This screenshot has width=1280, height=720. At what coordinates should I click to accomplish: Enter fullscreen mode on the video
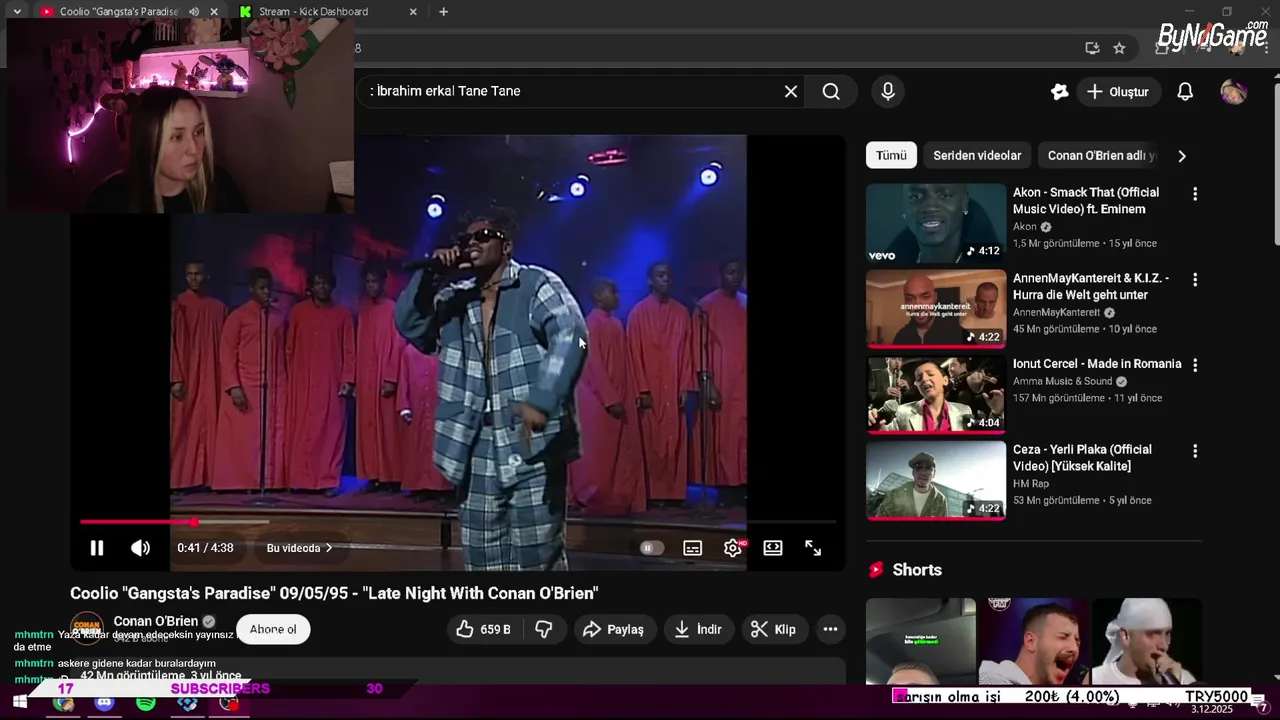[x=813, y=548]
